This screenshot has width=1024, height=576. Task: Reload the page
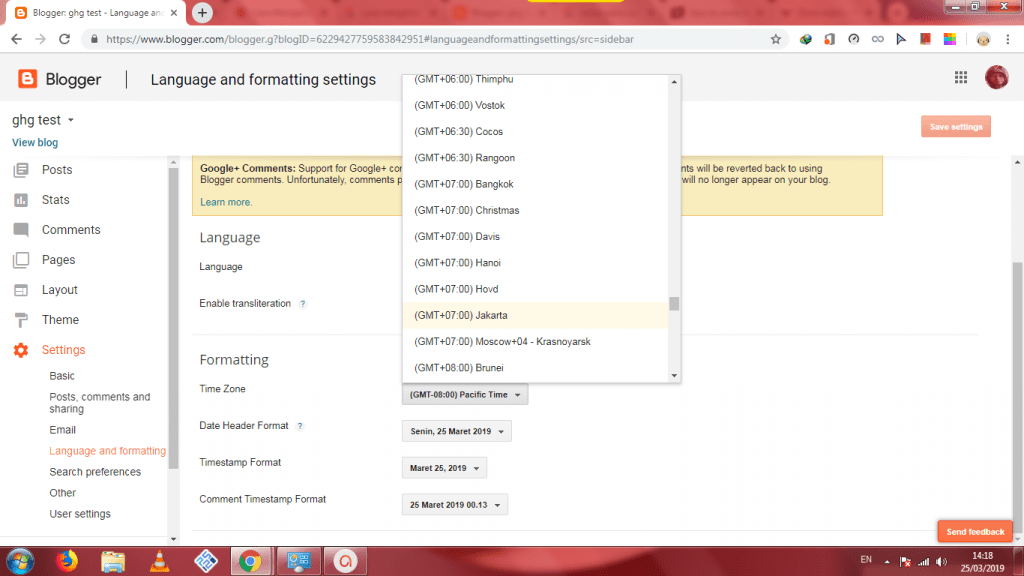pos(64,39)
